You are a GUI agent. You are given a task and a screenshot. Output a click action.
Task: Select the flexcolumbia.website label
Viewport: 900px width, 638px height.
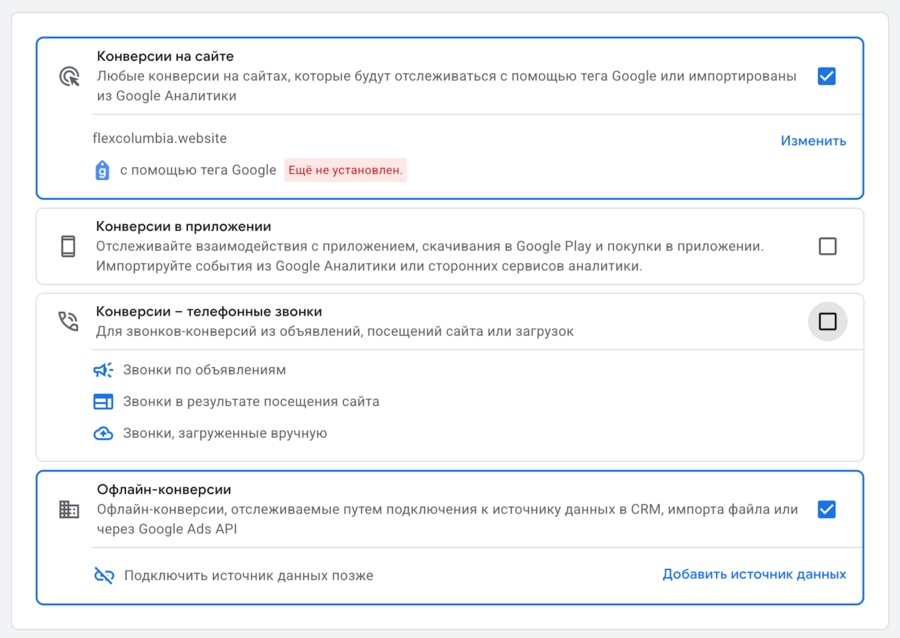click(x=150, y=139)
